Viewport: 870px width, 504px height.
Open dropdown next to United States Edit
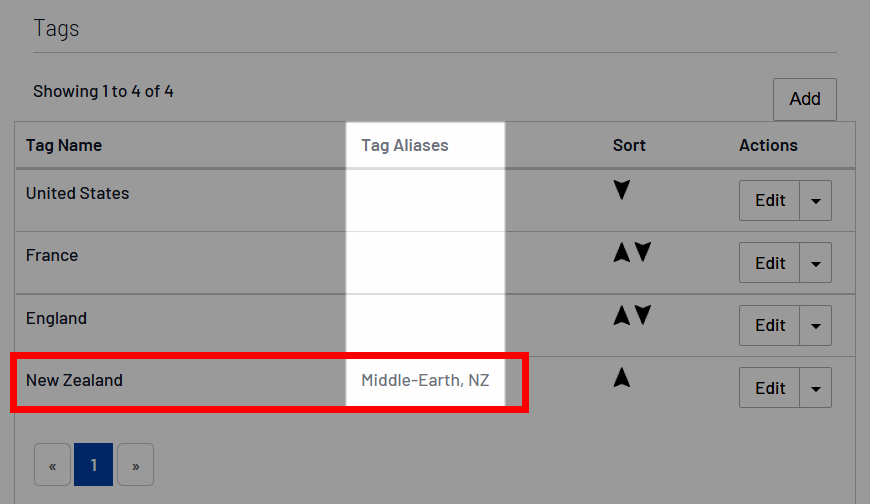(x=816, y=201)
